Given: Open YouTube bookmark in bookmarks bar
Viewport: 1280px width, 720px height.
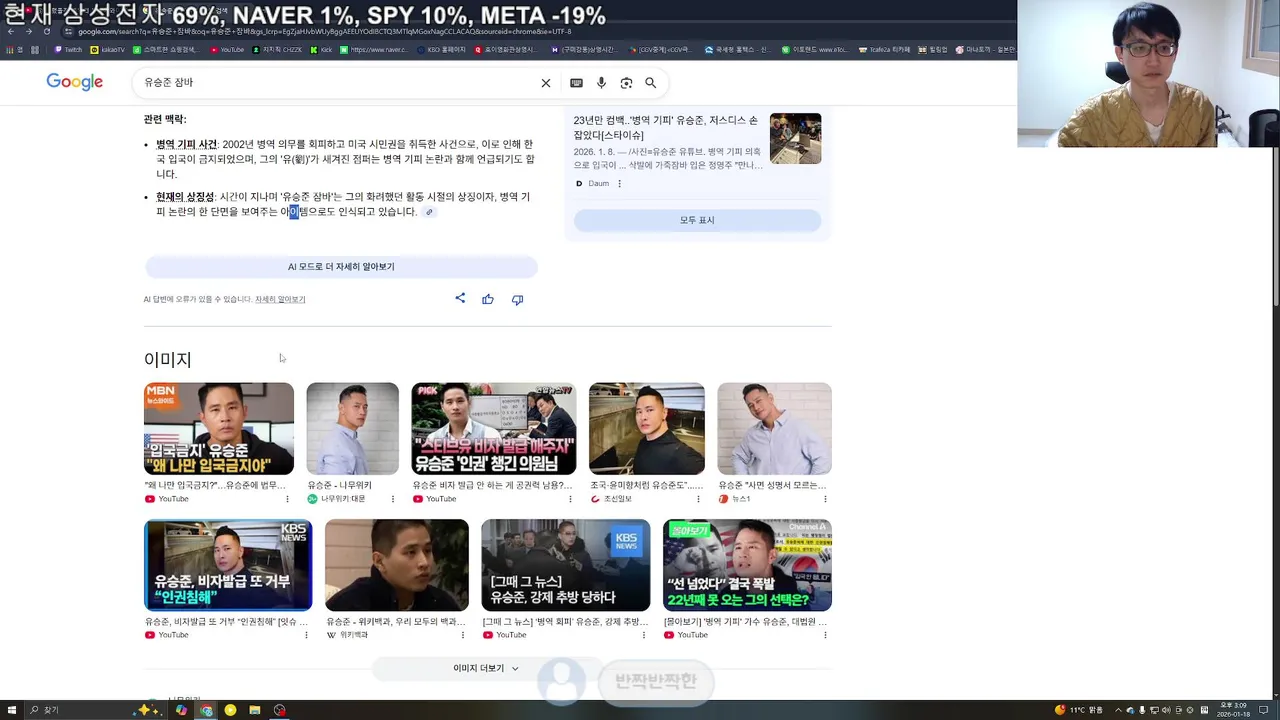Looking at the screenshot, I should (x=226, y=49).
